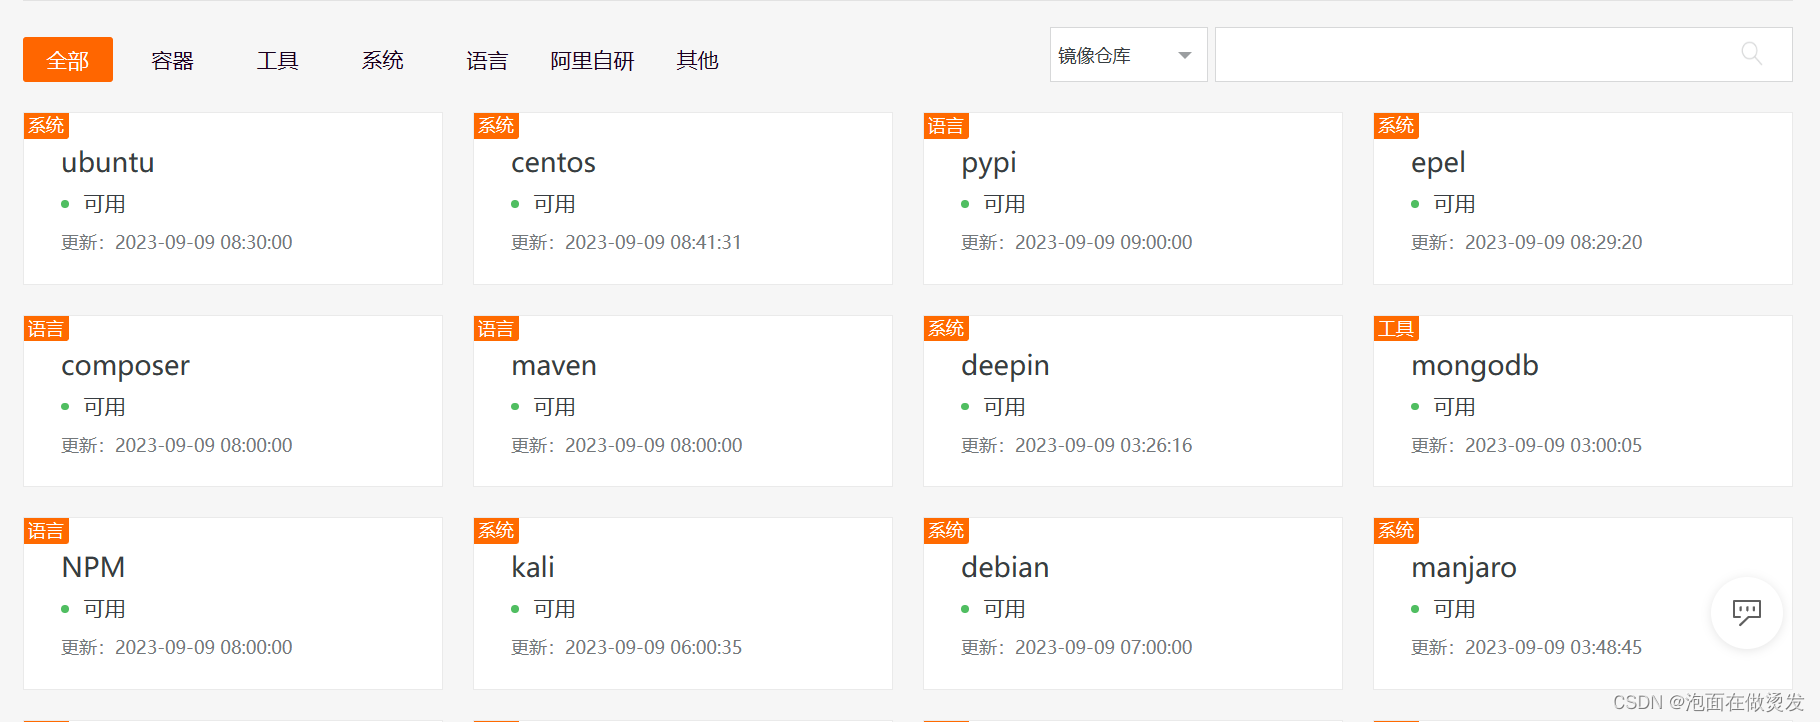1820x722 pixels.
Task: Open the pypi mirror card
Action: [x=1133, y=198]
